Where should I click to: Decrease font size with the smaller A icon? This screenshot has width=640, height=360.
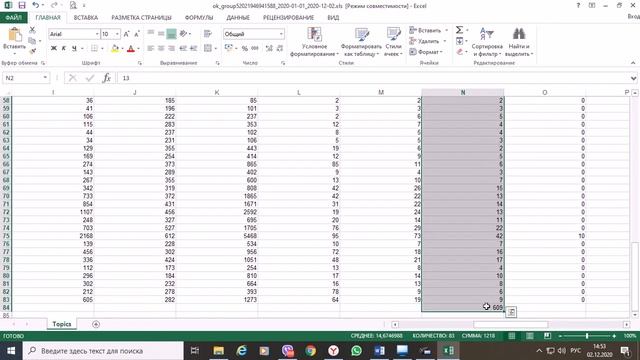coord(137,34)
